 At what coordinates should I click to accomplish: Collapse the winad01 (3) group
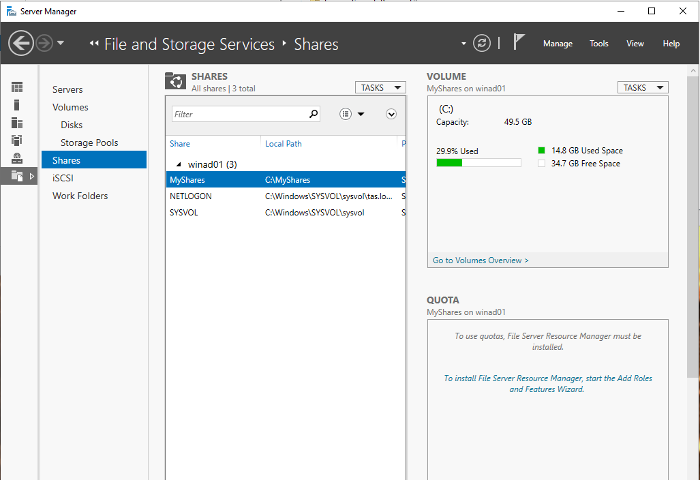pos(179,164)
